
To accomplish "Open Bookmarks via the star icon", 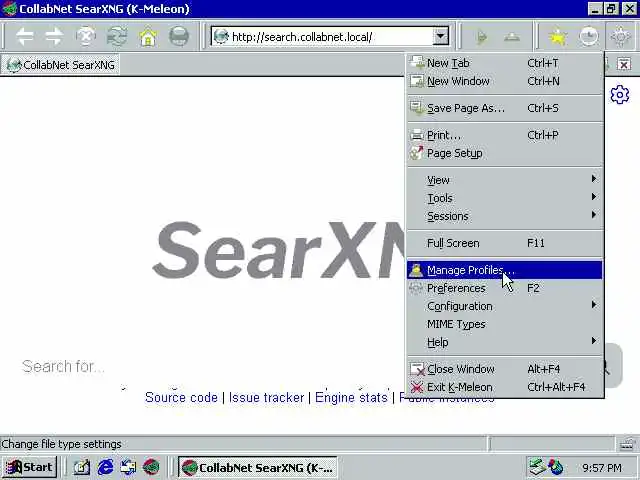I will [x=558, y=37].
